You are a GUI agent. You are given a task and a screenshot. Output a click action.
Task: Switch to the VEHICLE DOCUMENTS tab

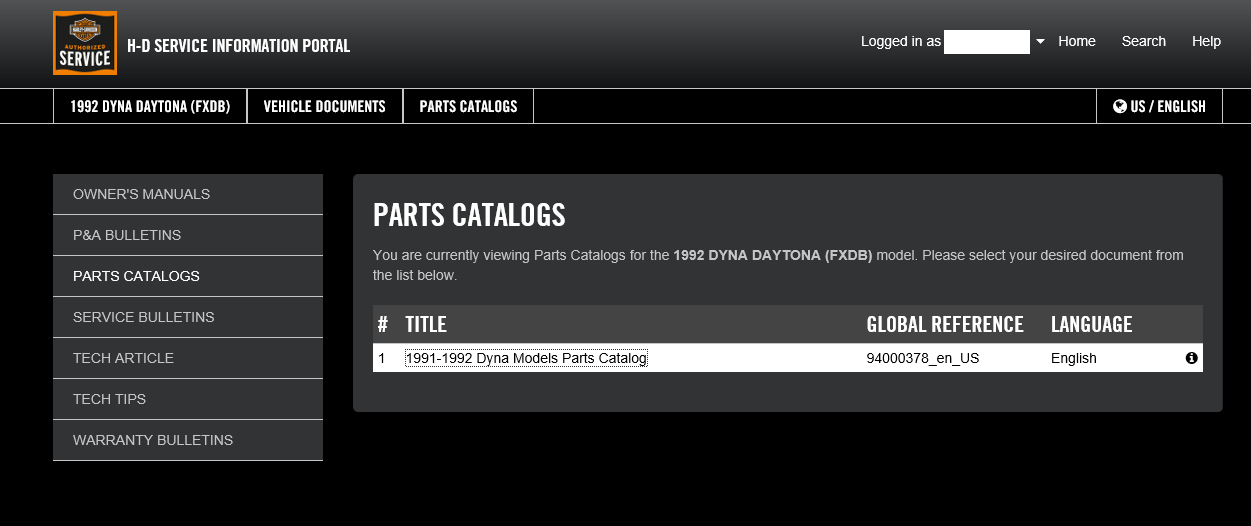pos(324,106)
